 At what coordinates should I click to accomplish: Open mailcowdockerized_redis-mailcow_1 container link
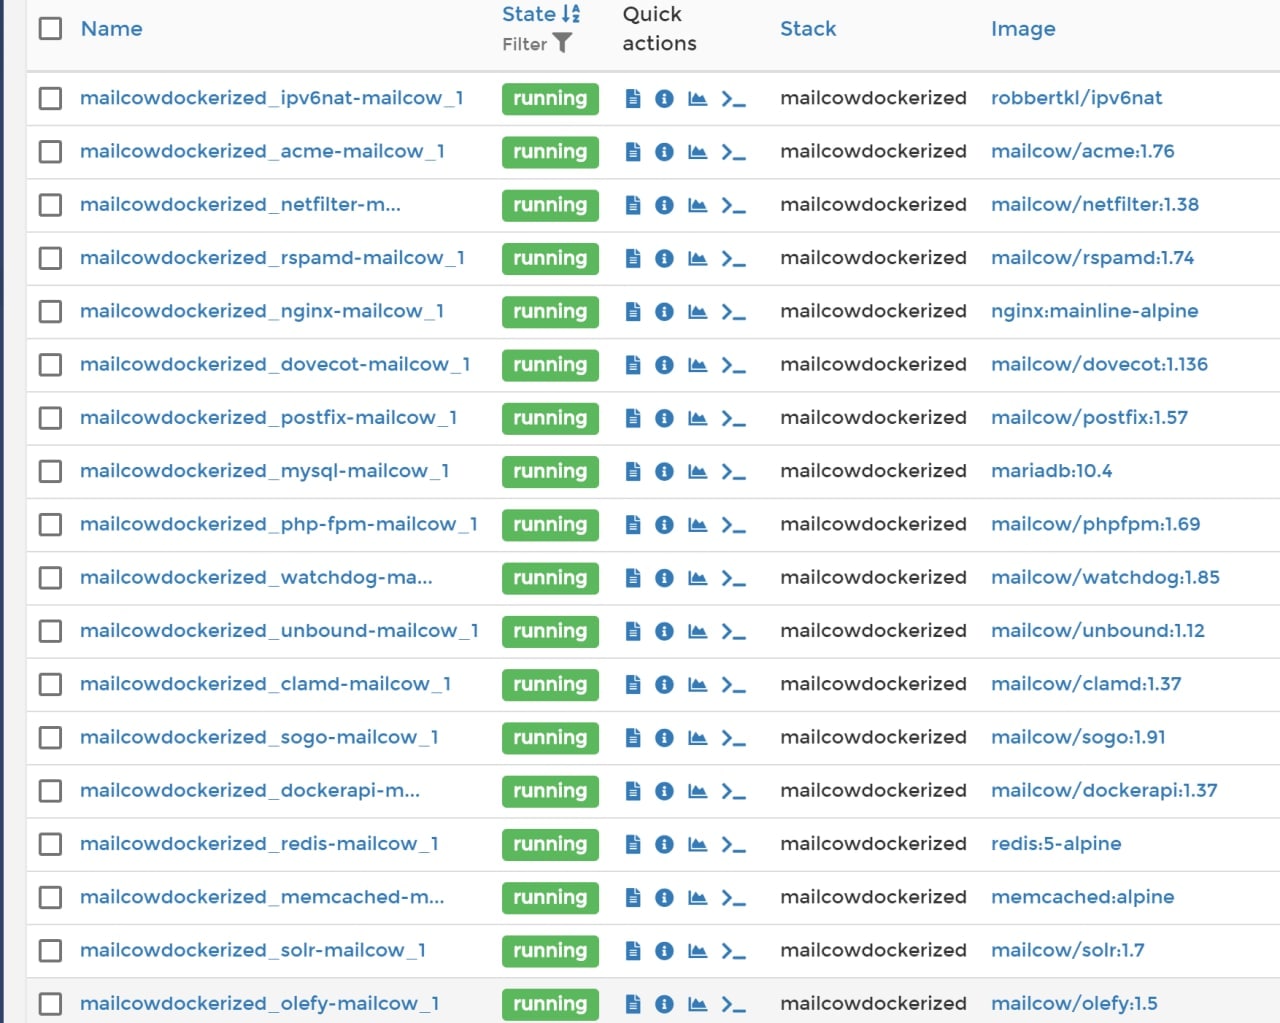[x=259, y=843]
